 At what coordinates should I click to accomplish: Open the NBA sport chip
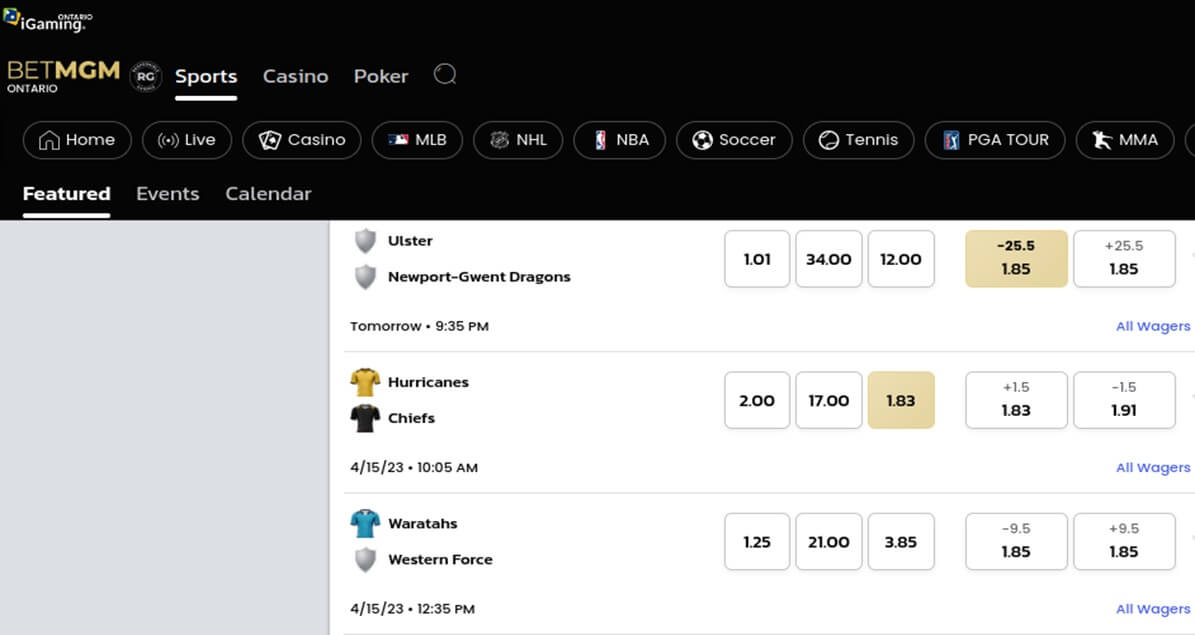click(620, 140)
